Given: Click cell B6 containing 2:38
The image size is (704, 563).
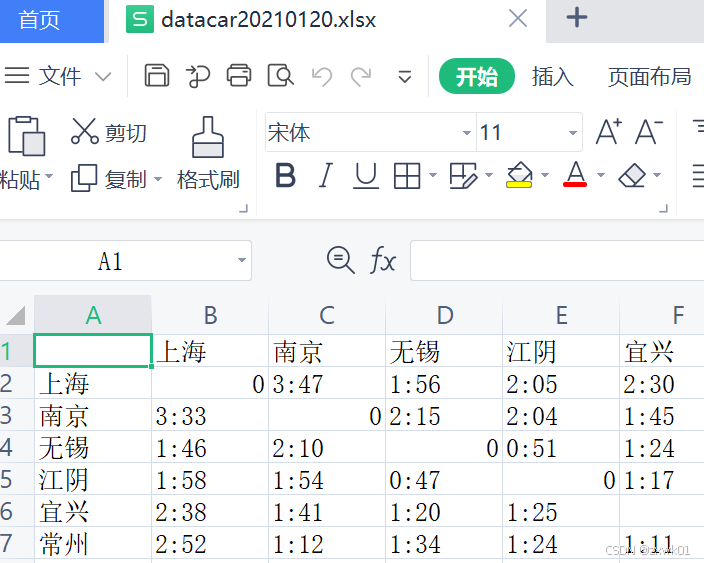Looking at the screenshot, I should (210, 511).
